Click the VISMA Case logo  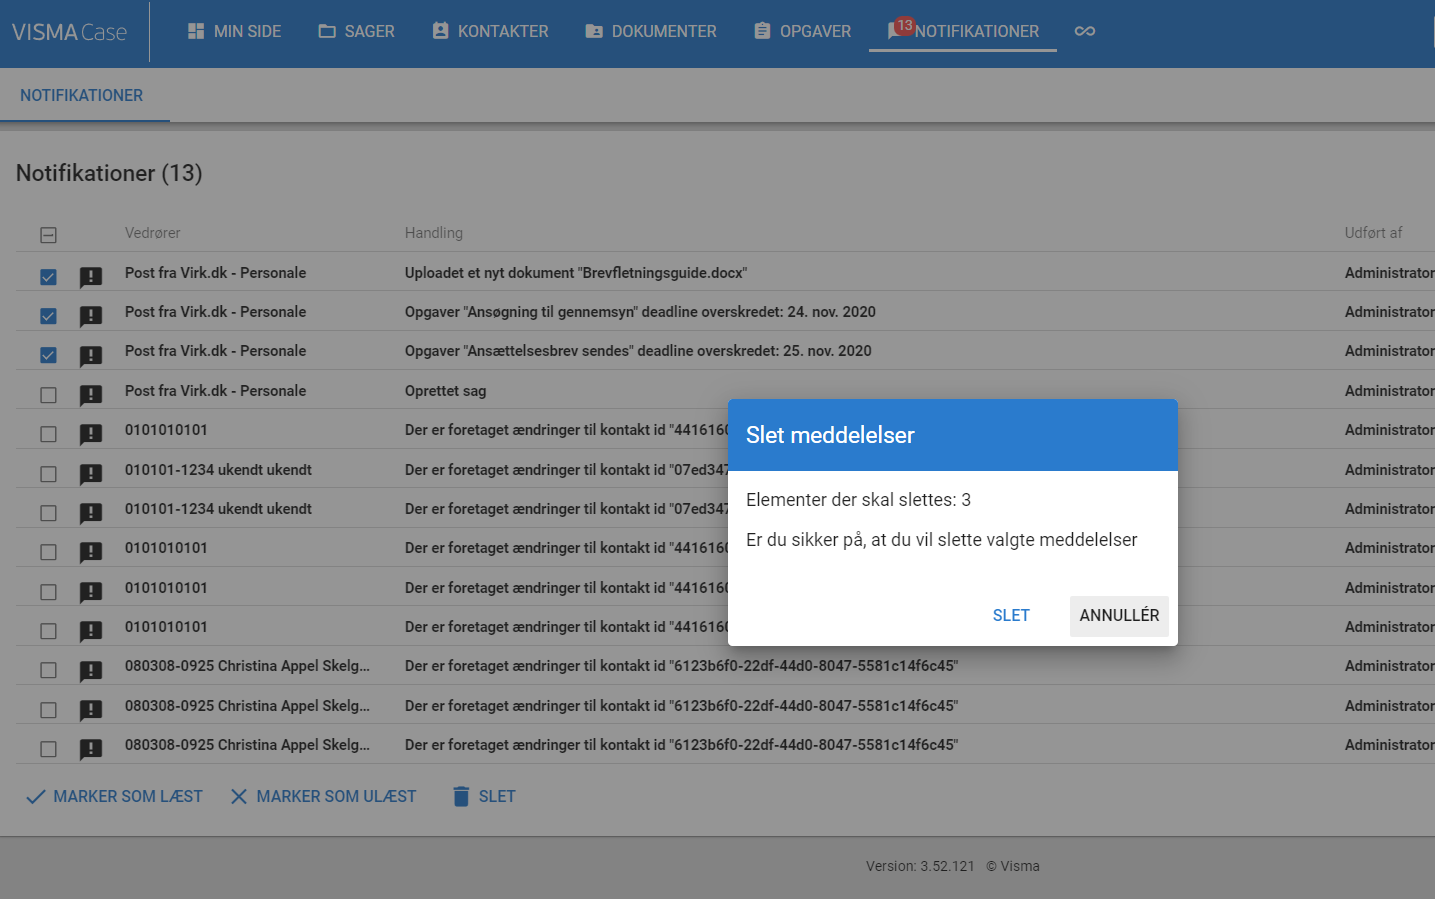click(x=69, y=32)
